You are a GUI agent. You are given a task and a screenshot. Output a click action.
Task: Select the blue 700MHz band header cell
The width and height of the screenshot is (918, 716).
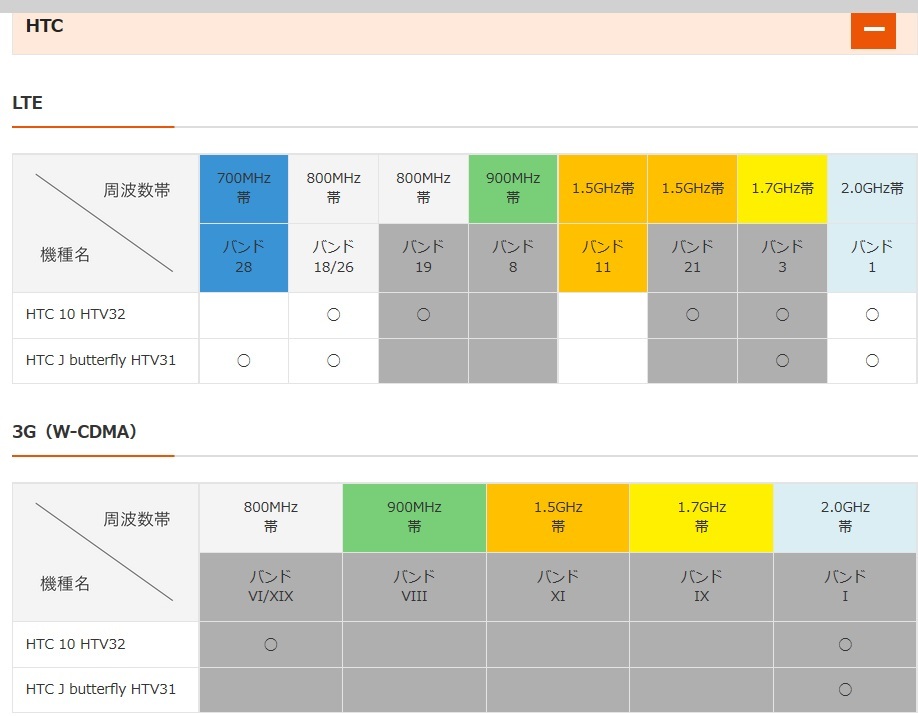pos(243,188)
